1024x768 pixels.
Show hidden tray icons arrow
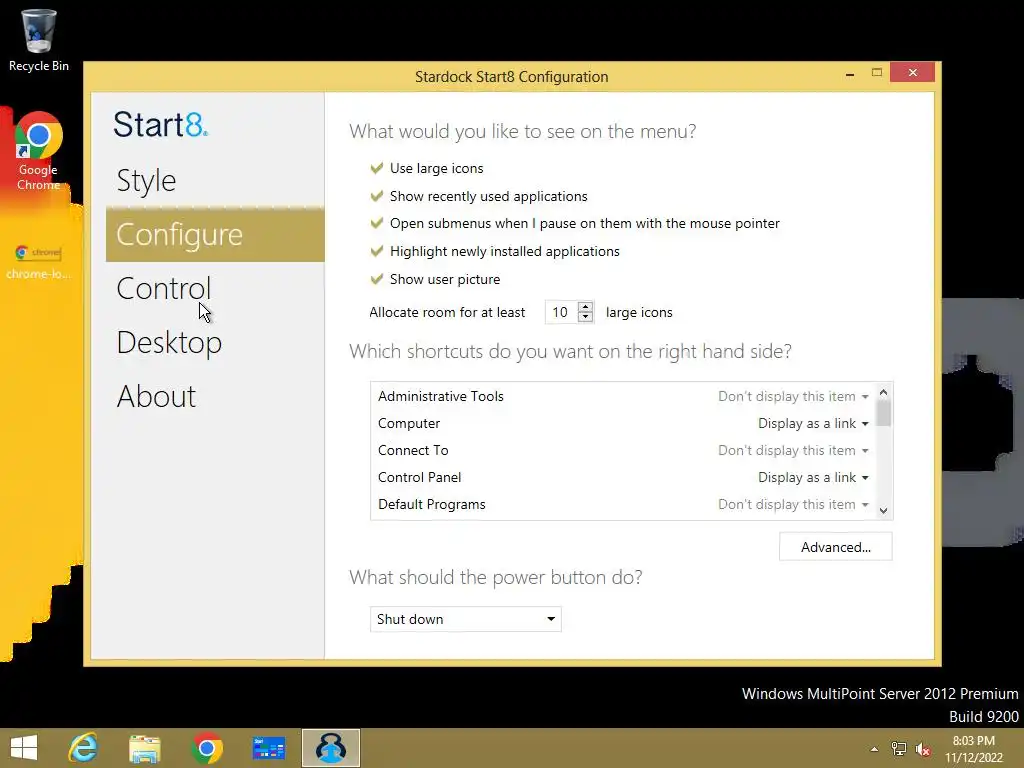tap(874, 749)
